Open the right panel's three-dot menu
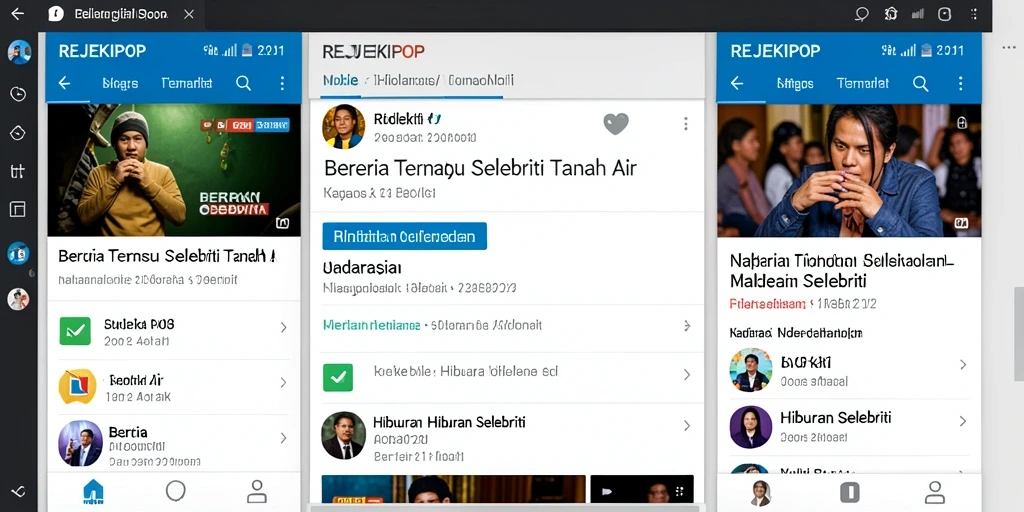1024x512 pixels. click(x=960, y=83)
